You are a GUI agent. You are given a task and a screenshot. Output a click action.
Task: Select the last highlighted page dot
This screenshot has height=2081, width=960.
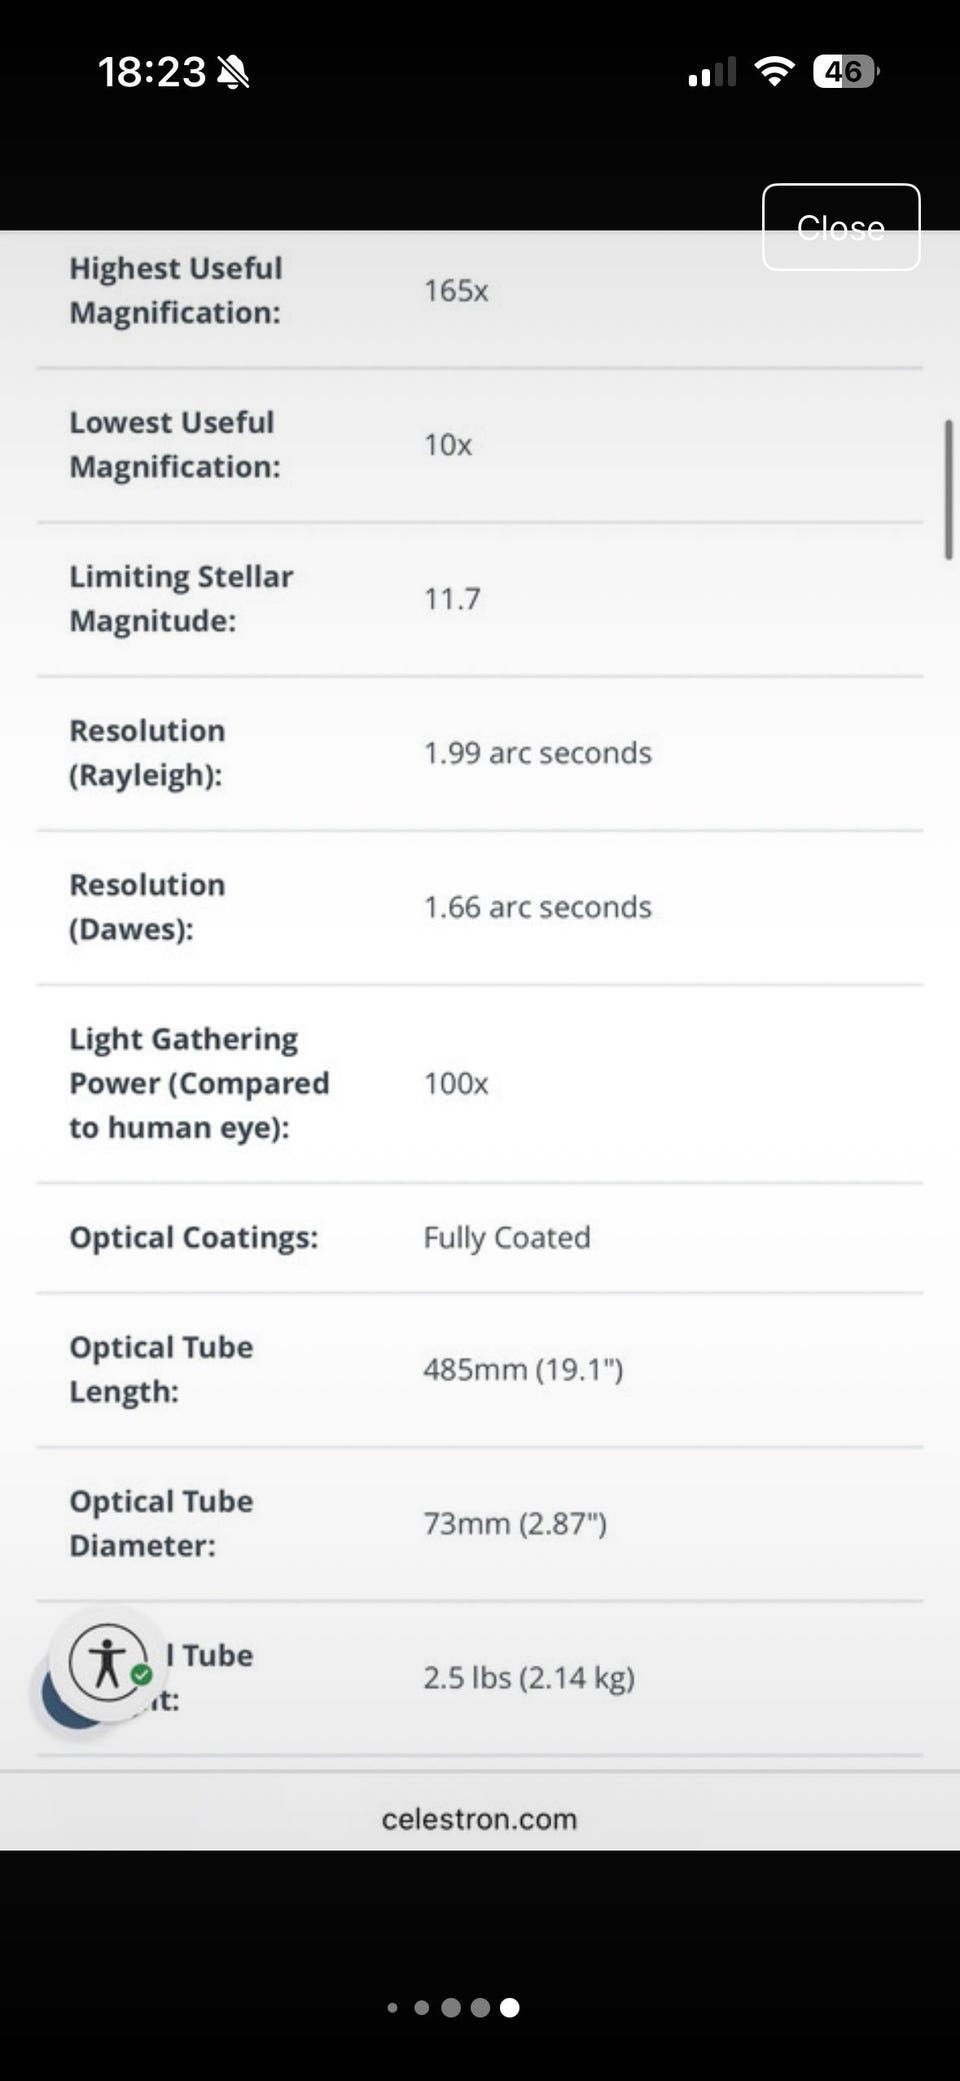(509, 2007)
